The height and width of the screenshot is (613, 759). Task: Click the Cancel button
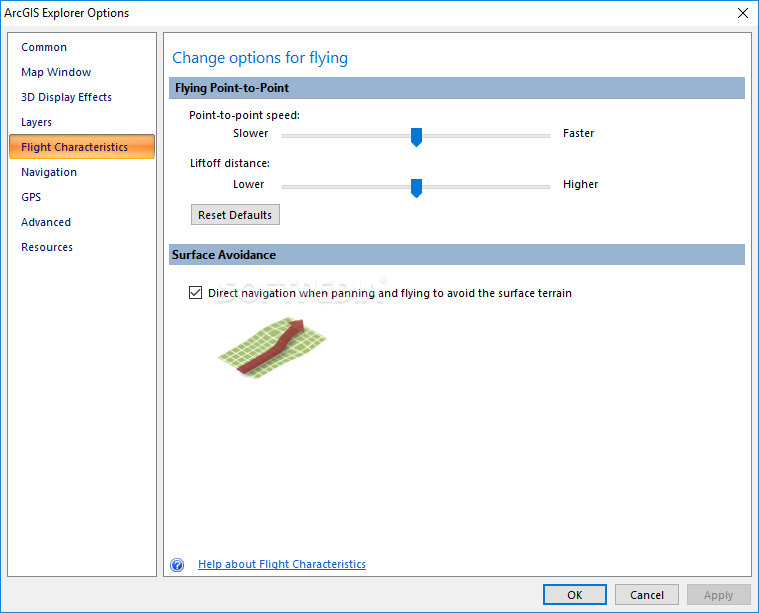click(x=647, y=595)
